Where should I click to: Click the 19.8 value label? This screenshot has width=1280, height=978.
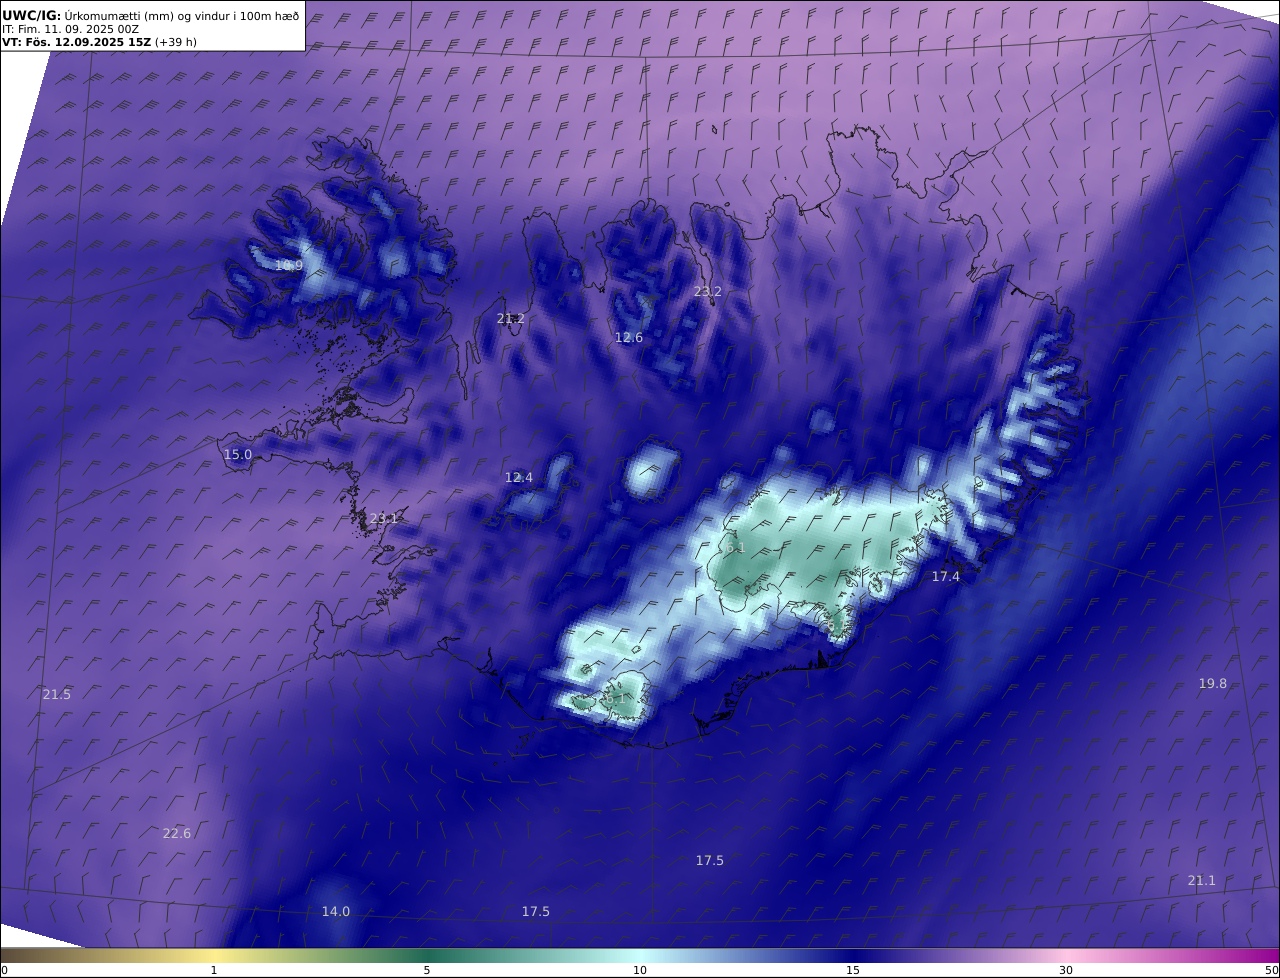tap(1212, 684)
